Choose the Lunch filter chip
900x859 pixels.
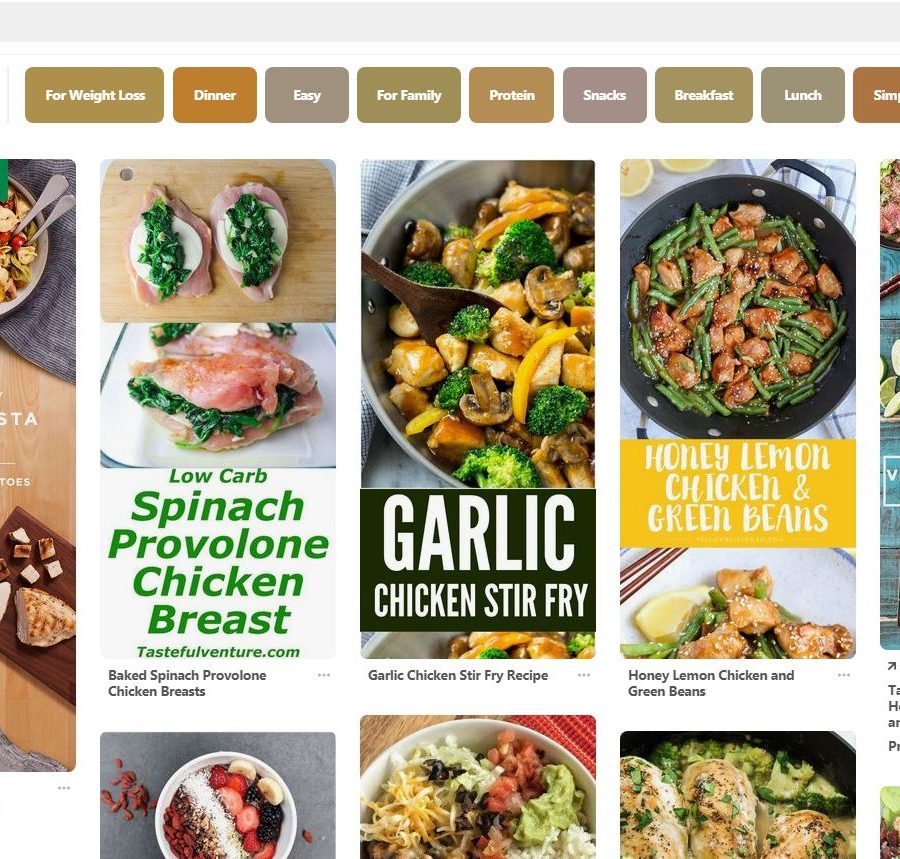[x=802, y=95]
